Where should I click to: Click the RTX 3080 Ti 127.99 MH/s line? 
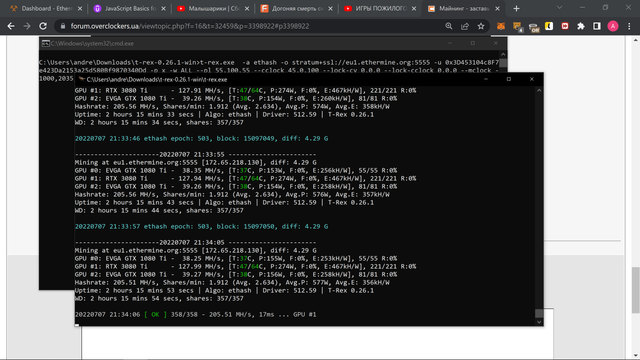tap(245, 266)
